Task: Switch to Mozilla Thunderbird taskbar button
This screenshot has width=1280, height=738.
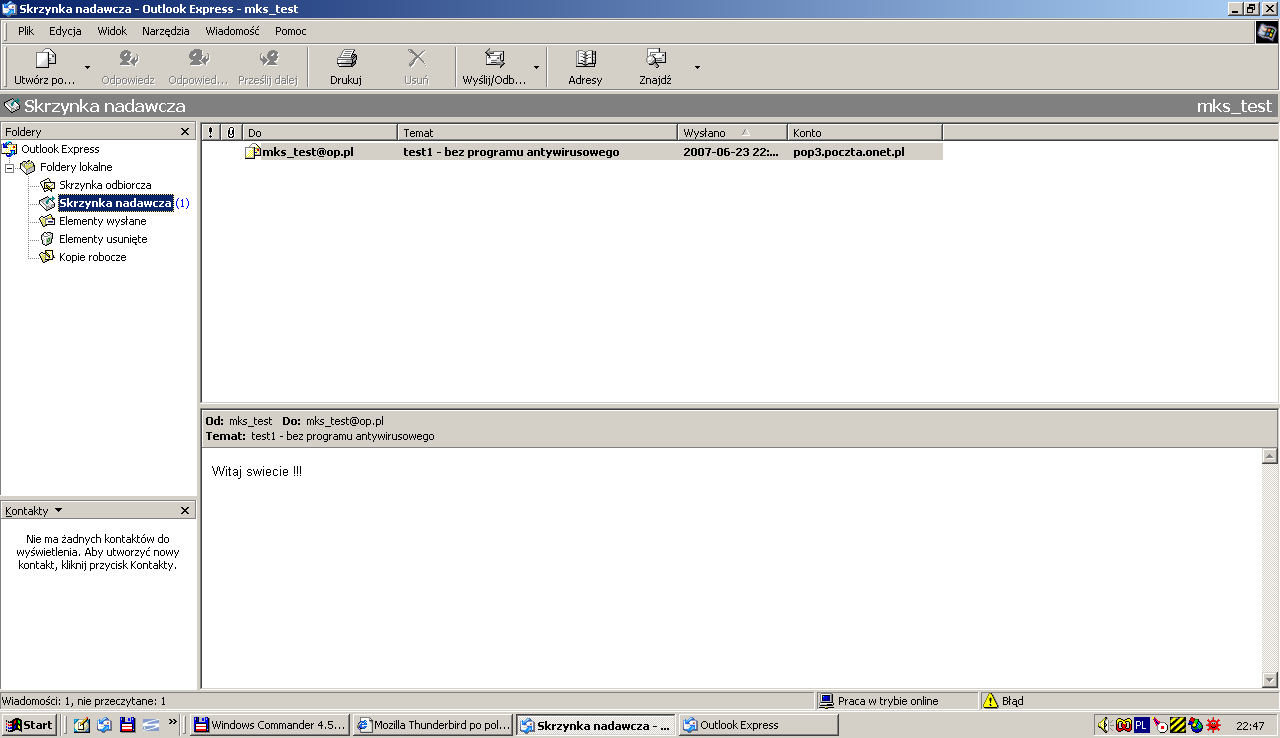Action: coord(433,725)
